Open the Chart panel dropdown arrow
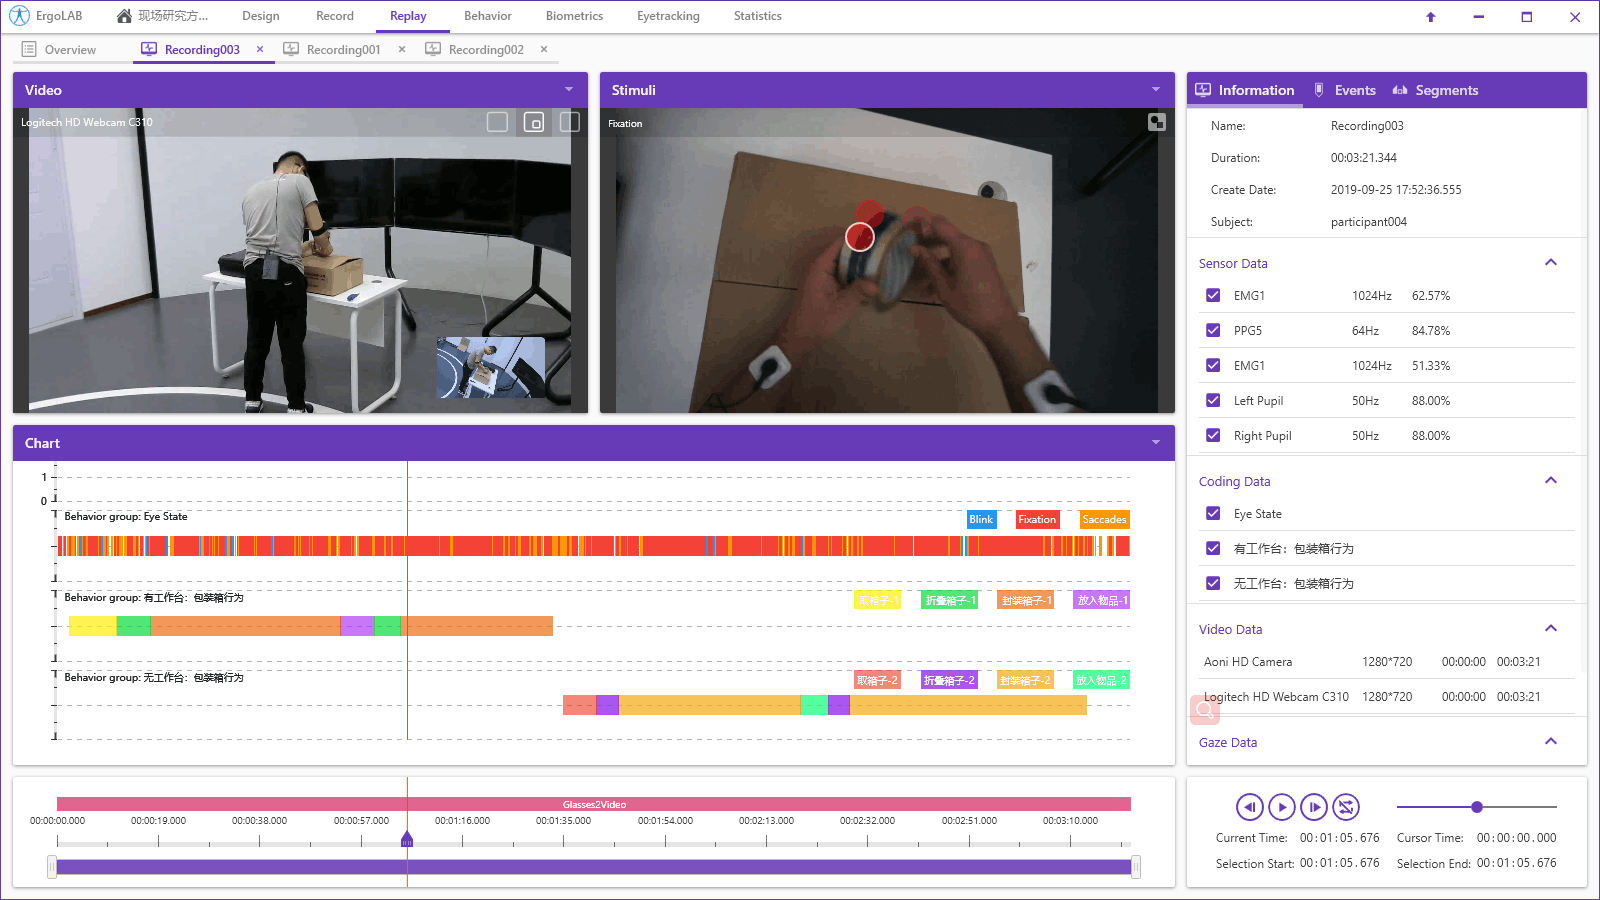The width and height of the screenshot is (1600, 900). pos(1156,443)
